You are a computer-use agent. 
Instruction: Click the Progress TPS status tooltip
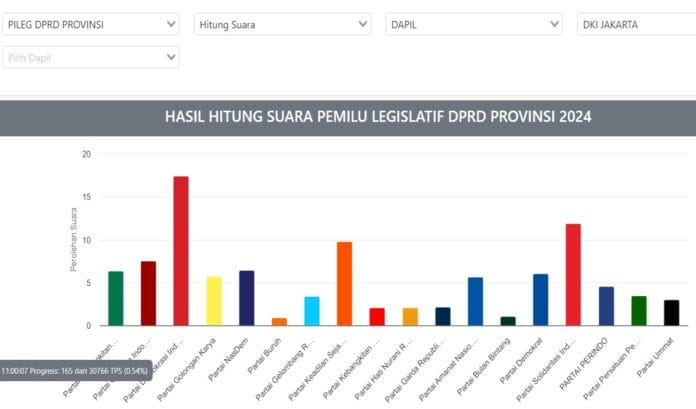76,370
